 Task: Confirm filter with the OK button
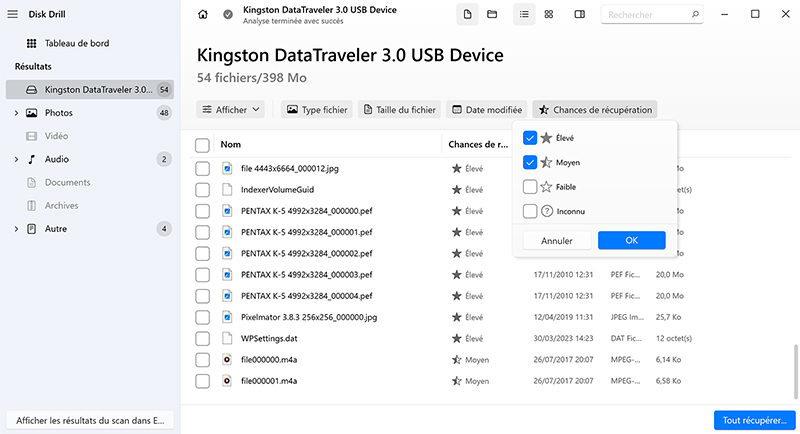click(631, 241)
